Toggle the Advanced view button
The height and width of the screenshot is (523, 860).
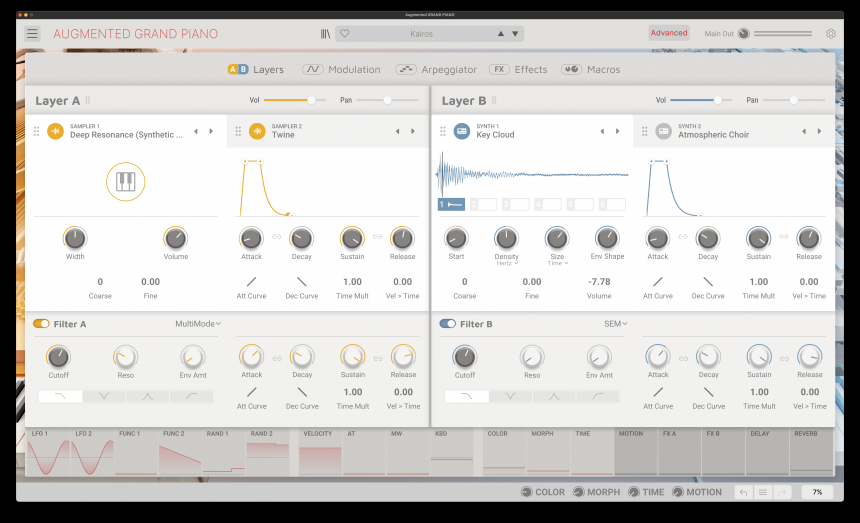click(669, 33)
